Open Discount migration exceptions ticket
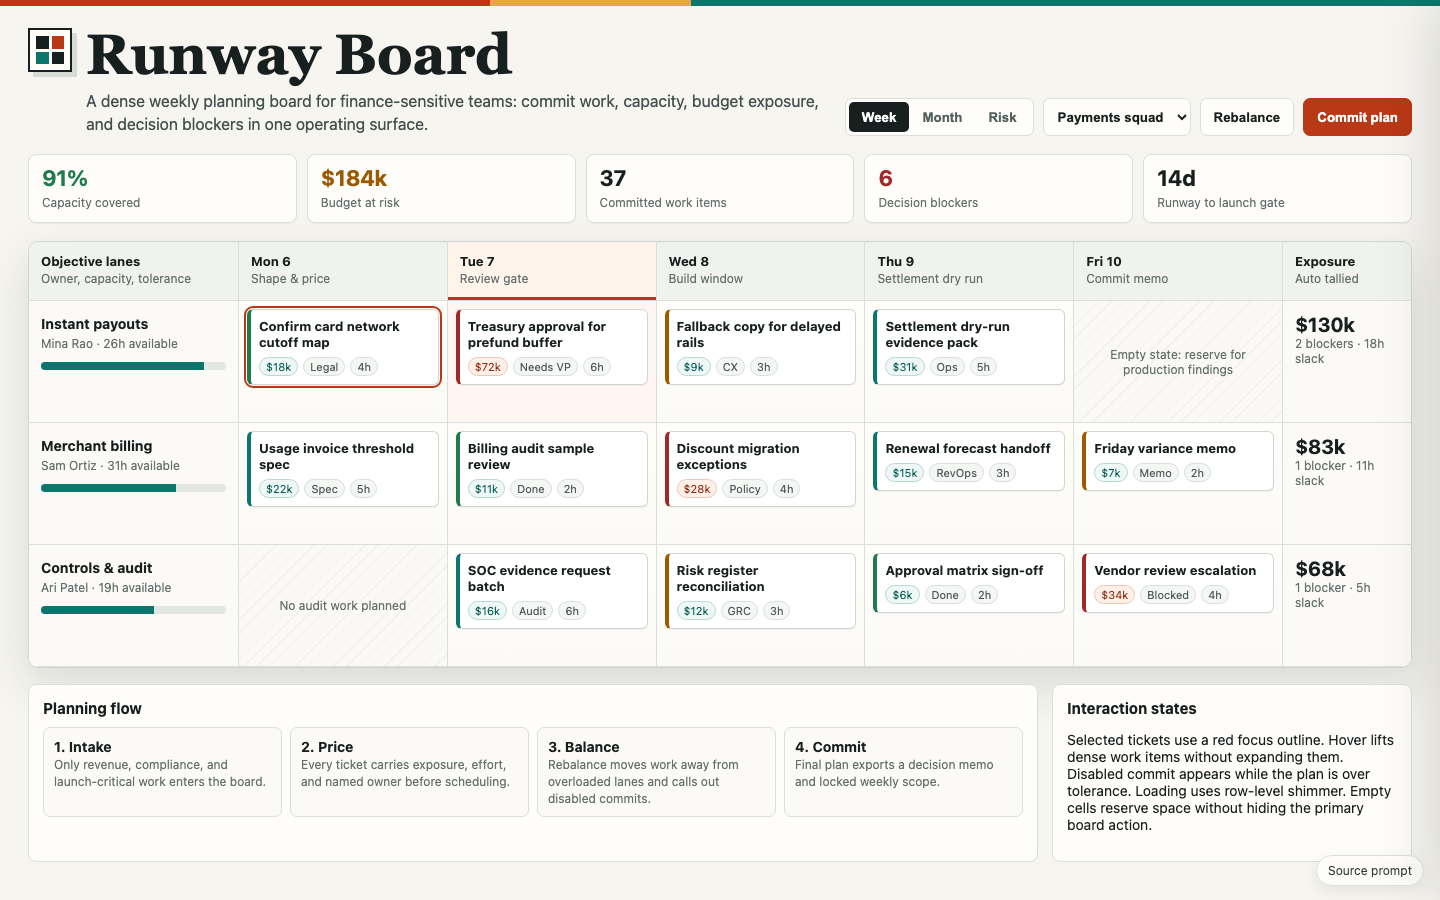The image size is (1440, 900). (760, 469)
